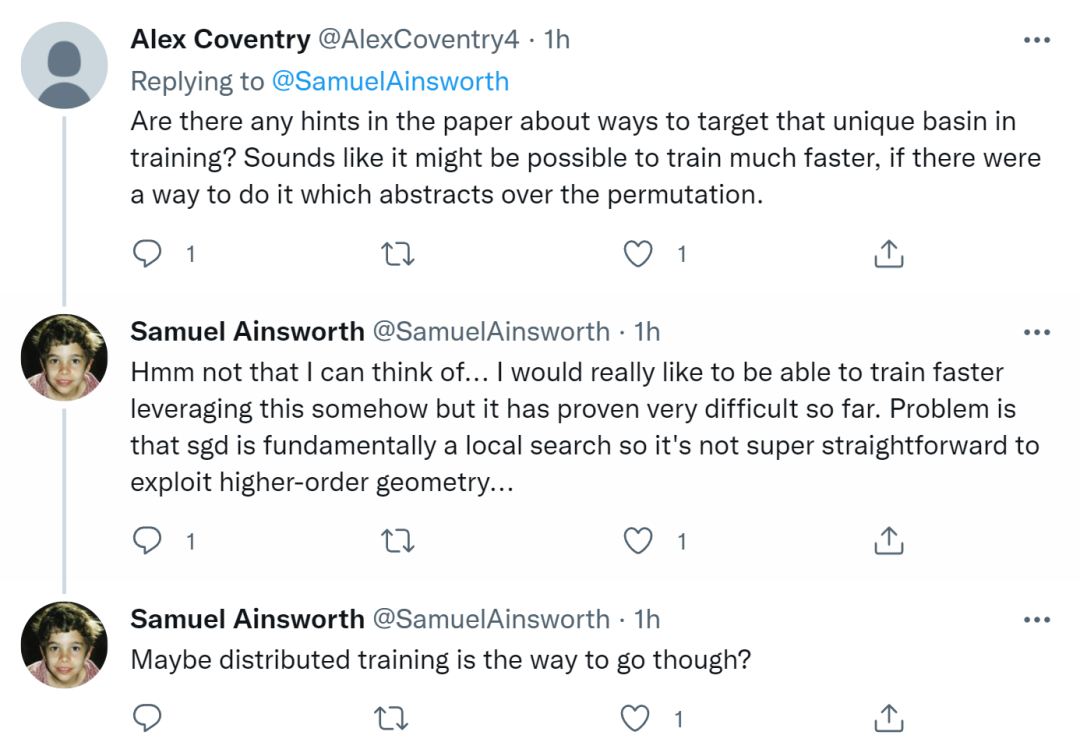1080x753 pixels.
Task: Click Samuel Ainsworth's avatar on sgd tweet
Action: point(64,357)
